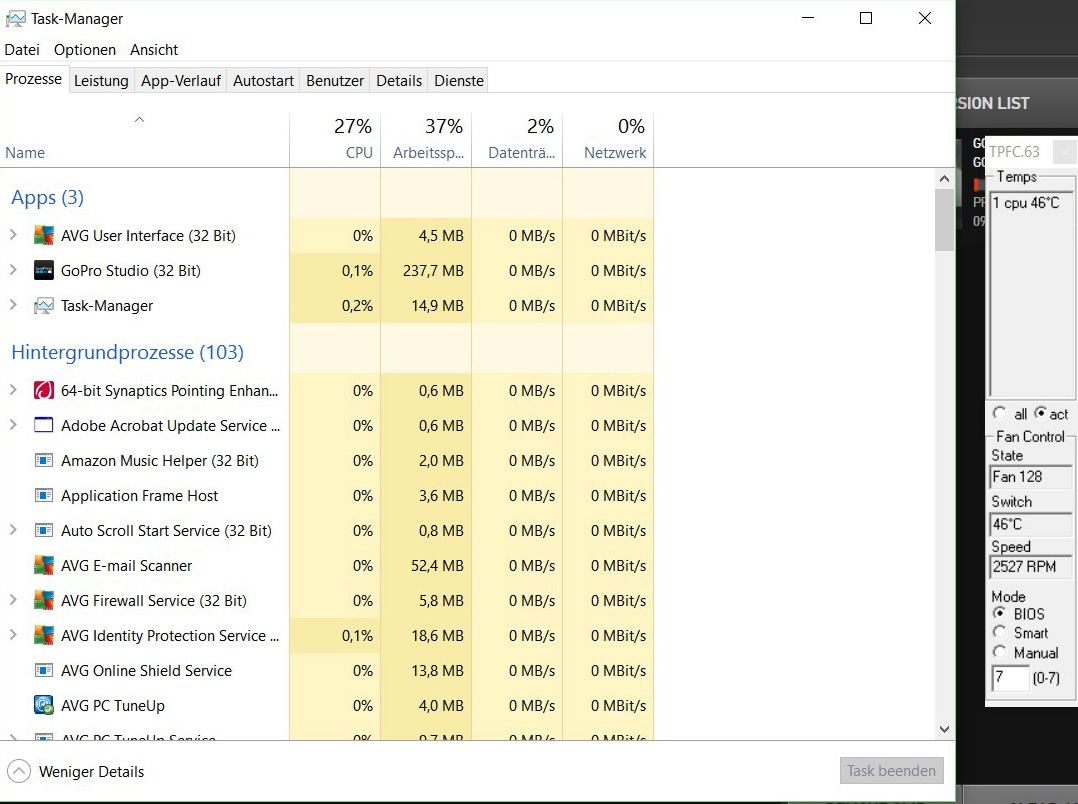The height and width of the screenshot is (804, 1078).
Task: Open the Optionen menu
Action: pos(85,50)
